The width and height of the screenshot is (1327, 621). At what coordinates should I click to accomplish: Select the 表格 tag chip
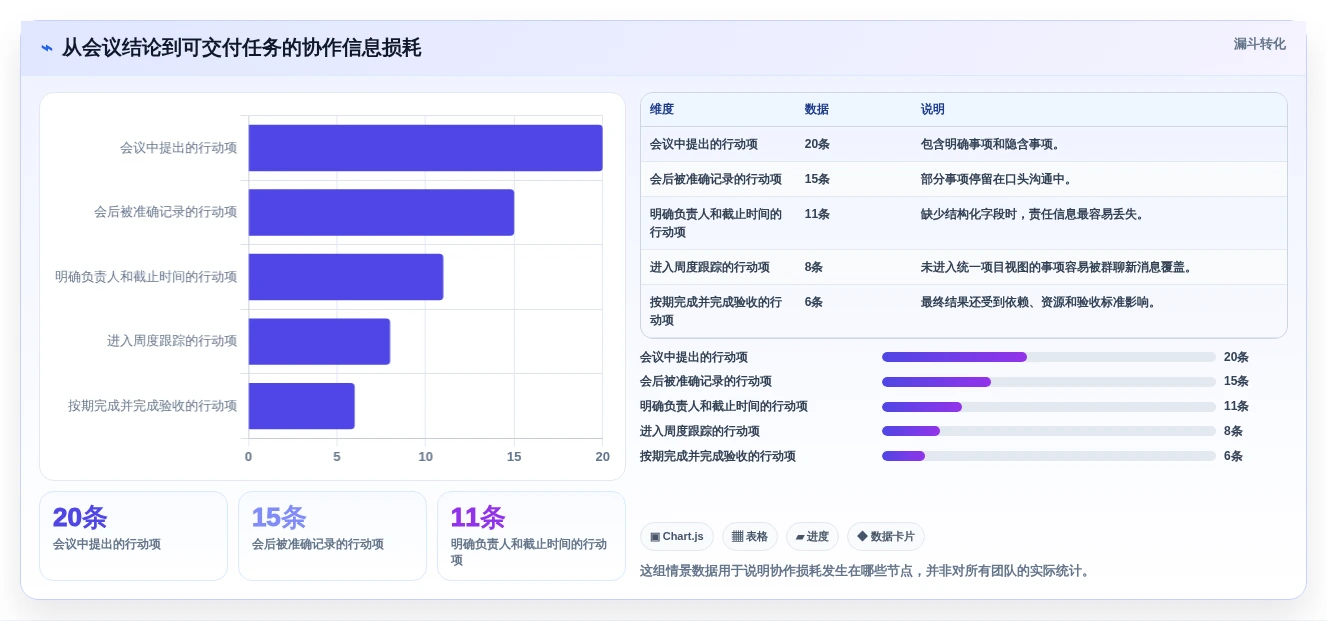(750, 536)
